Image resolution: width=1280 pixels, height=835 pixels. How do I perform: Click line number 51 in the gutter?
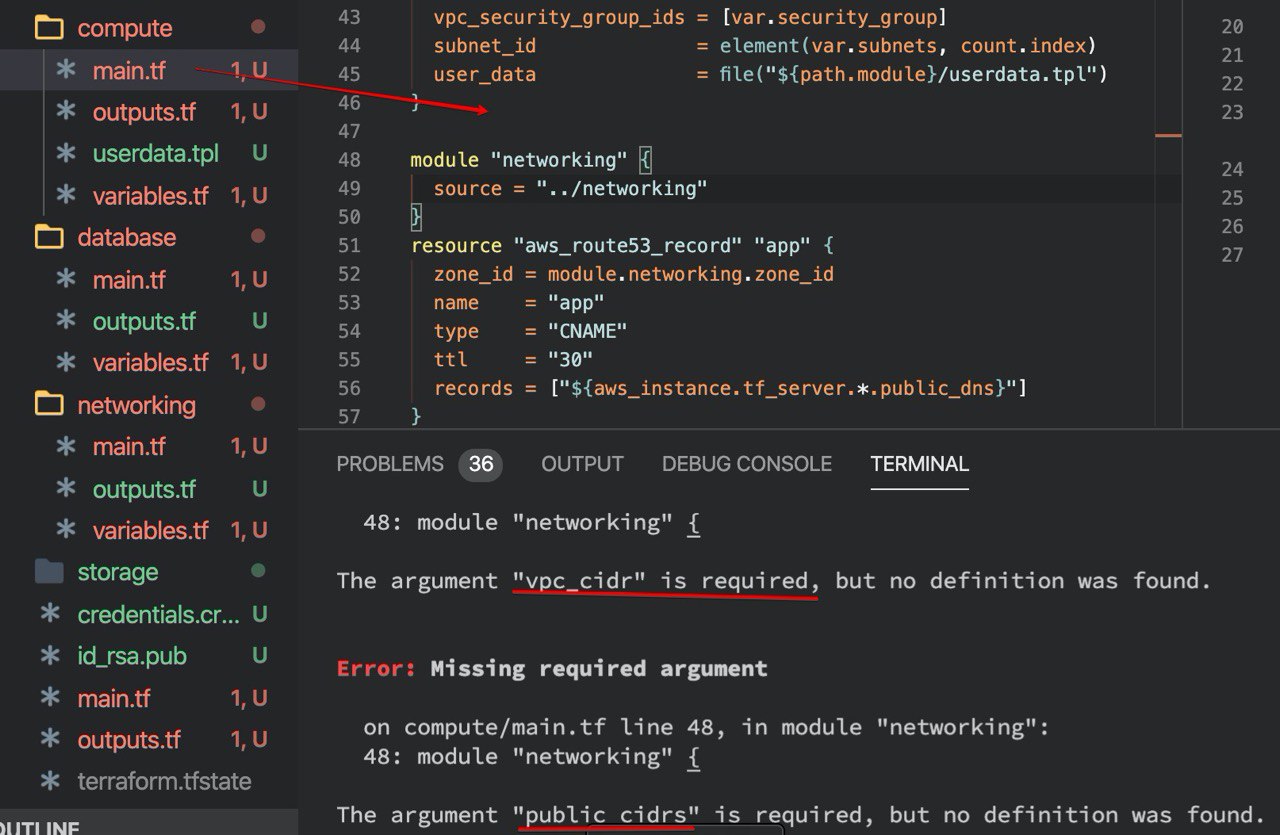click(x=350, y=245)
